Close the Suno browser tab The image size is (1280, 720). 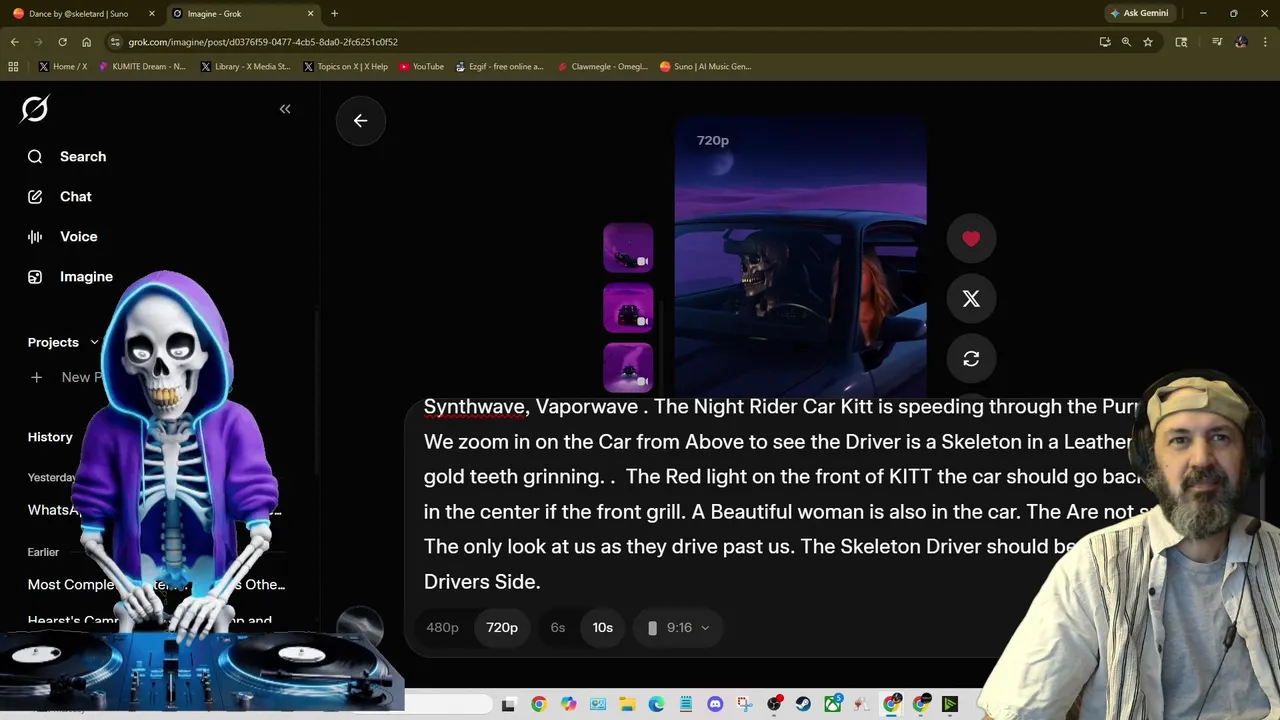tap(151, 13)
